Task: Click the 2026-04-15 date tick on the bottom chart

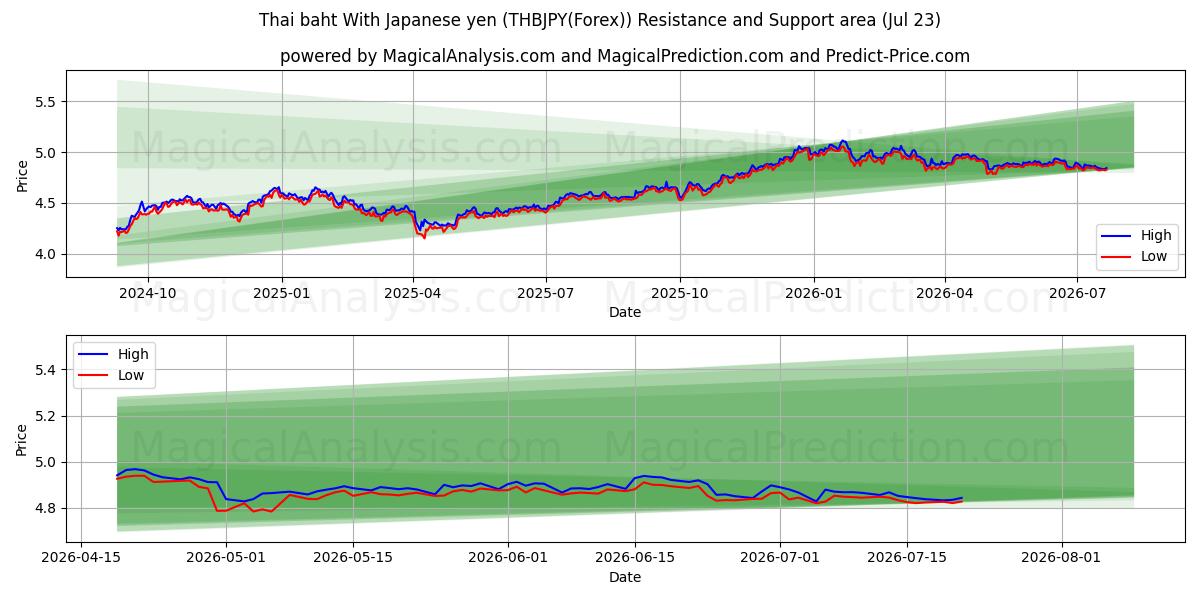Action: click(81, 558)
